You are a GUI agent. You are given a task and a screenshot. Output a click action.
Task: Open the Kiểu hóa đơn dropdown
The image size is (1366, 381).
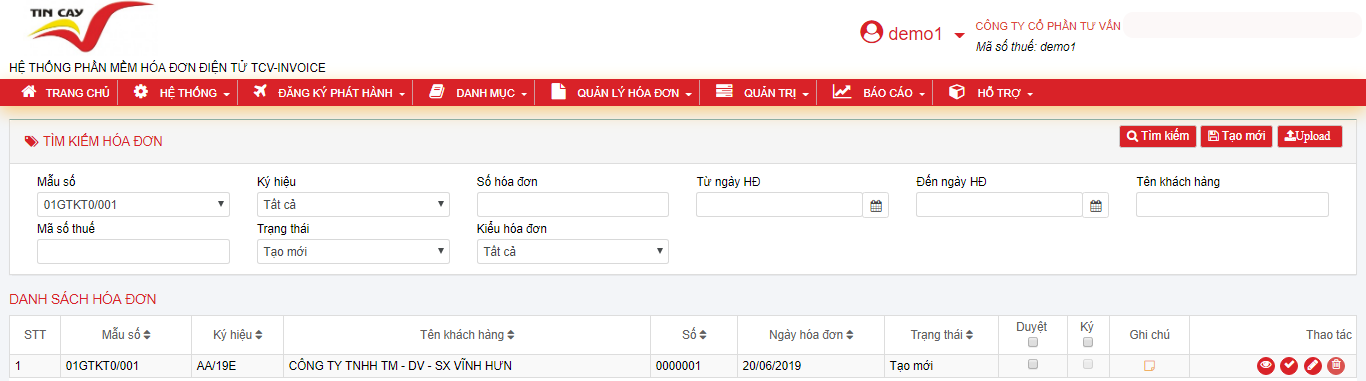pos(573,251)
